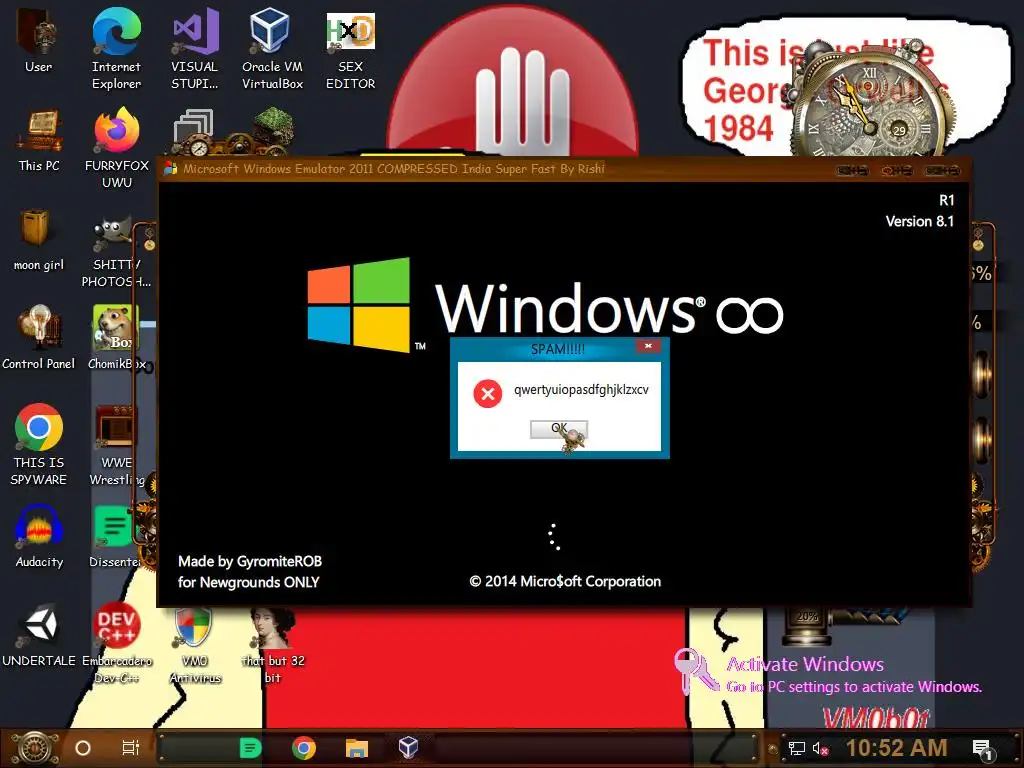
Task: Click the muted volume tray icon
Action: (x=820, y=748)
